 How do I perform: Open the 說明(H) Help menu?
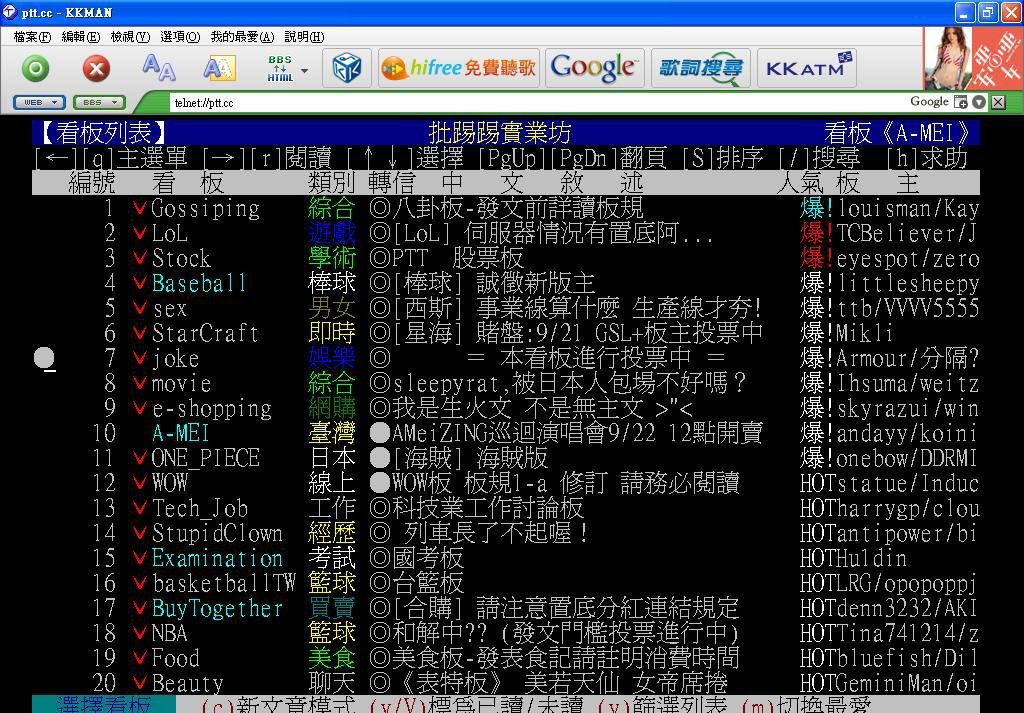[304, 37]
